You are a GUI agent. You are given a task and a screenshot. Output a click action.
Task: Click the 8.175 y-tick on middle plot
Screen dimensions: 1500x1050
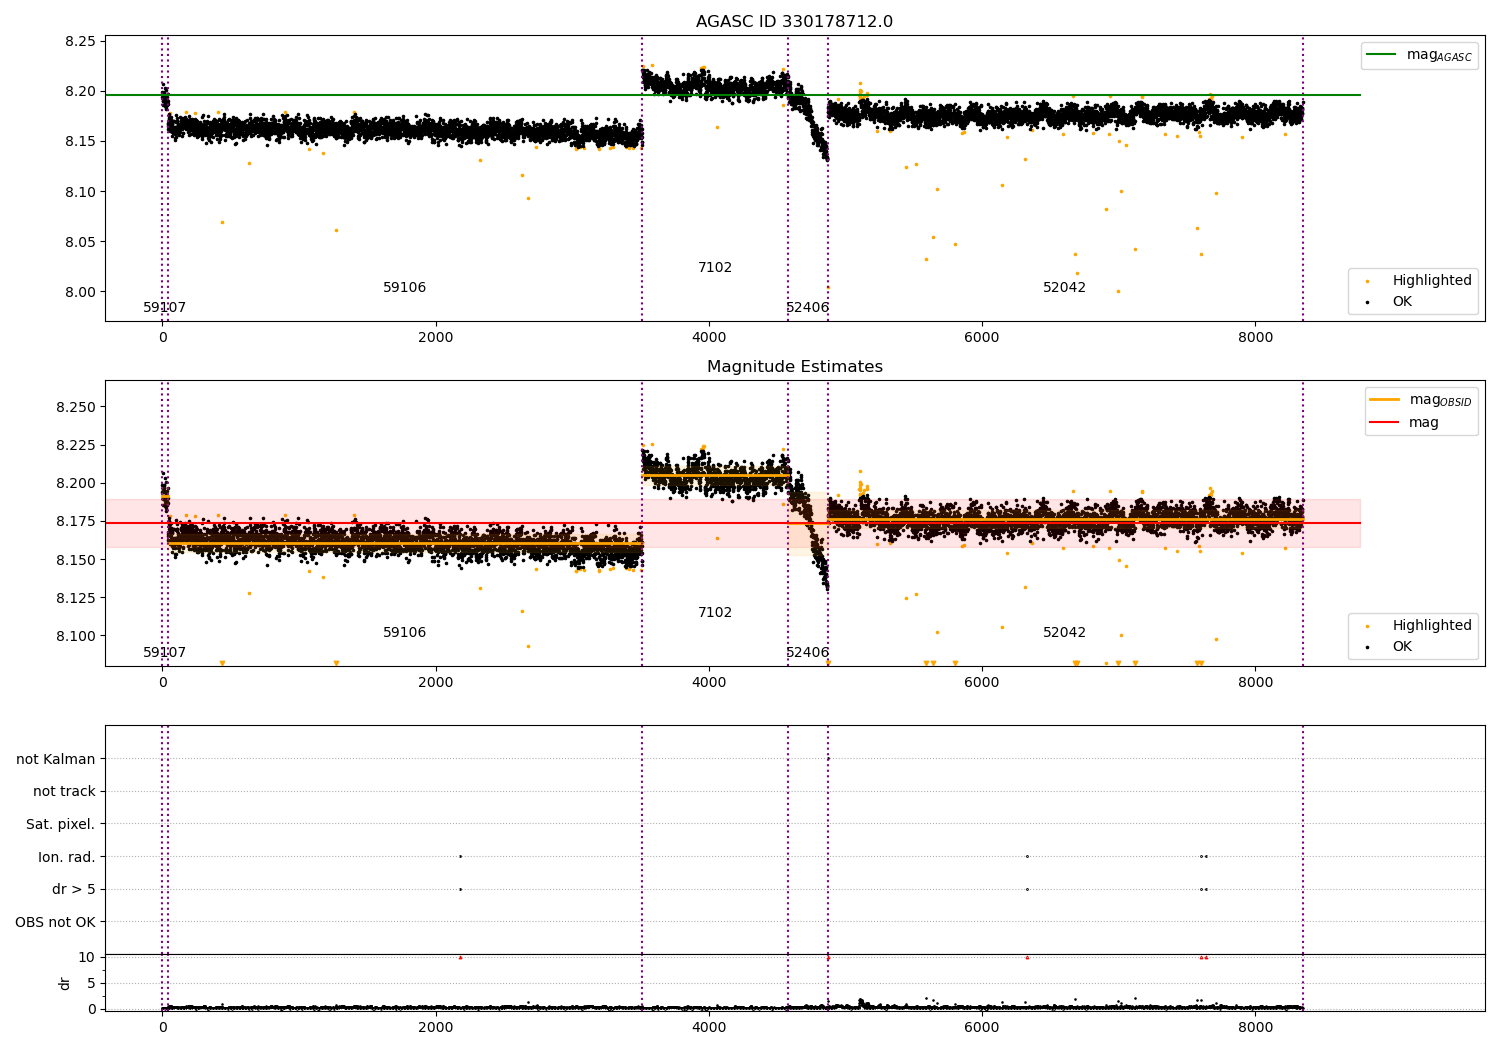[x=76, y=522]
